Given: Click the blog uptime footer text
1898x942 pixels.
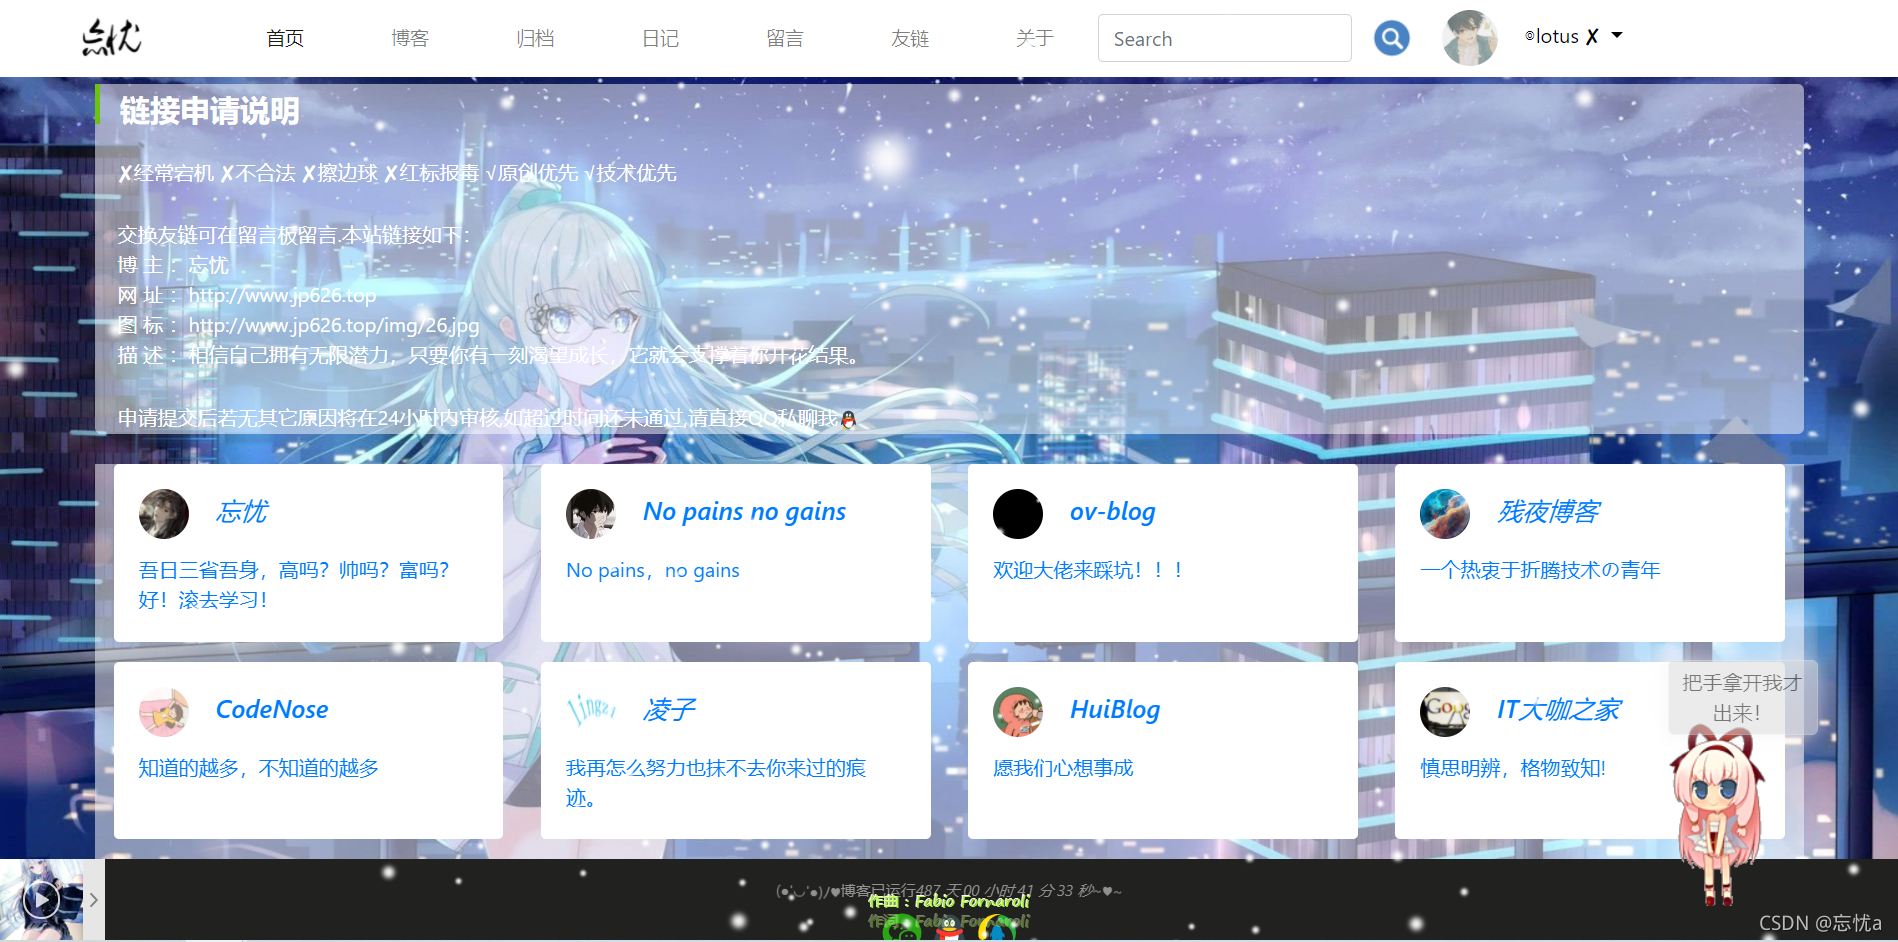Looking at the screenshot, I should coord(949,890).
